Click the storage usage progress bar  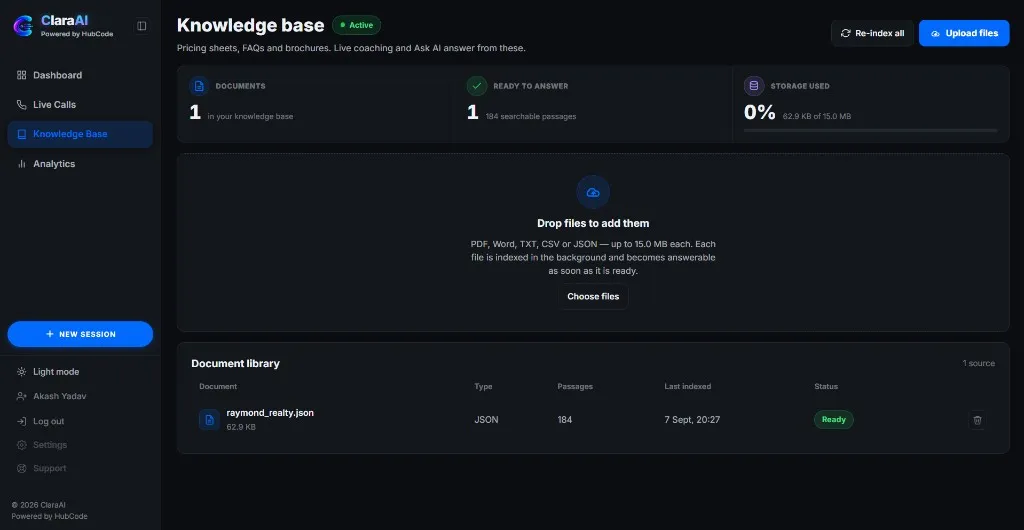tap(871, 131)
